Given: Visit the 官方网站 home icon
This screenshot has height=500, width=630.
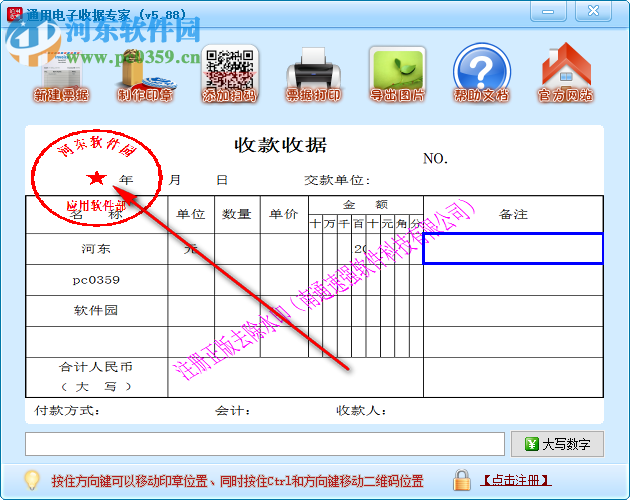Looking at the screenshot, I should click(x=566, y=73).
